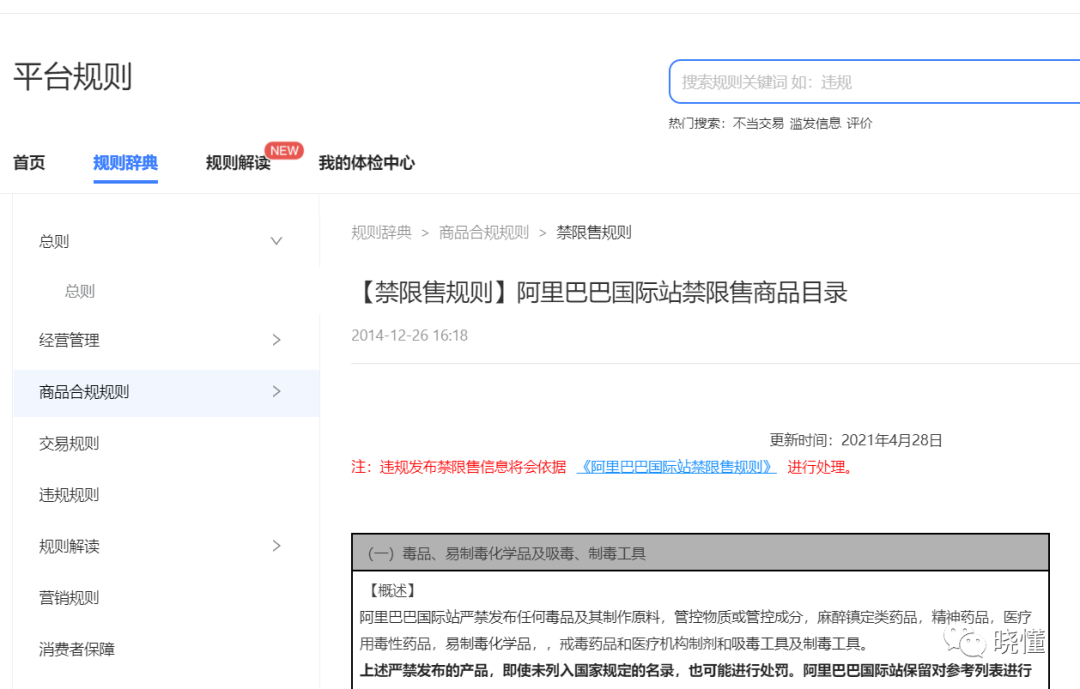Expand the 商品合规规则 chevron

pyautogui.click(x=276, y=391)
